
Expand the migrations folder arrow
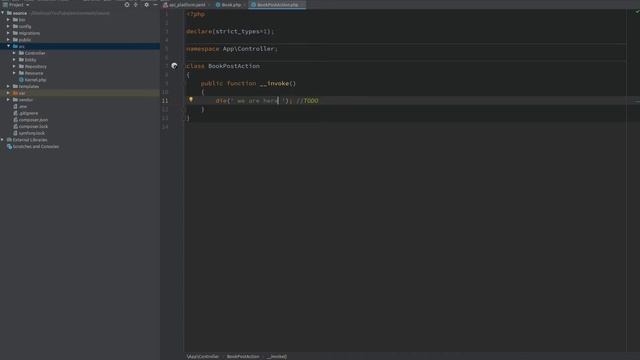pyautogui.click(x=9, y=33)
